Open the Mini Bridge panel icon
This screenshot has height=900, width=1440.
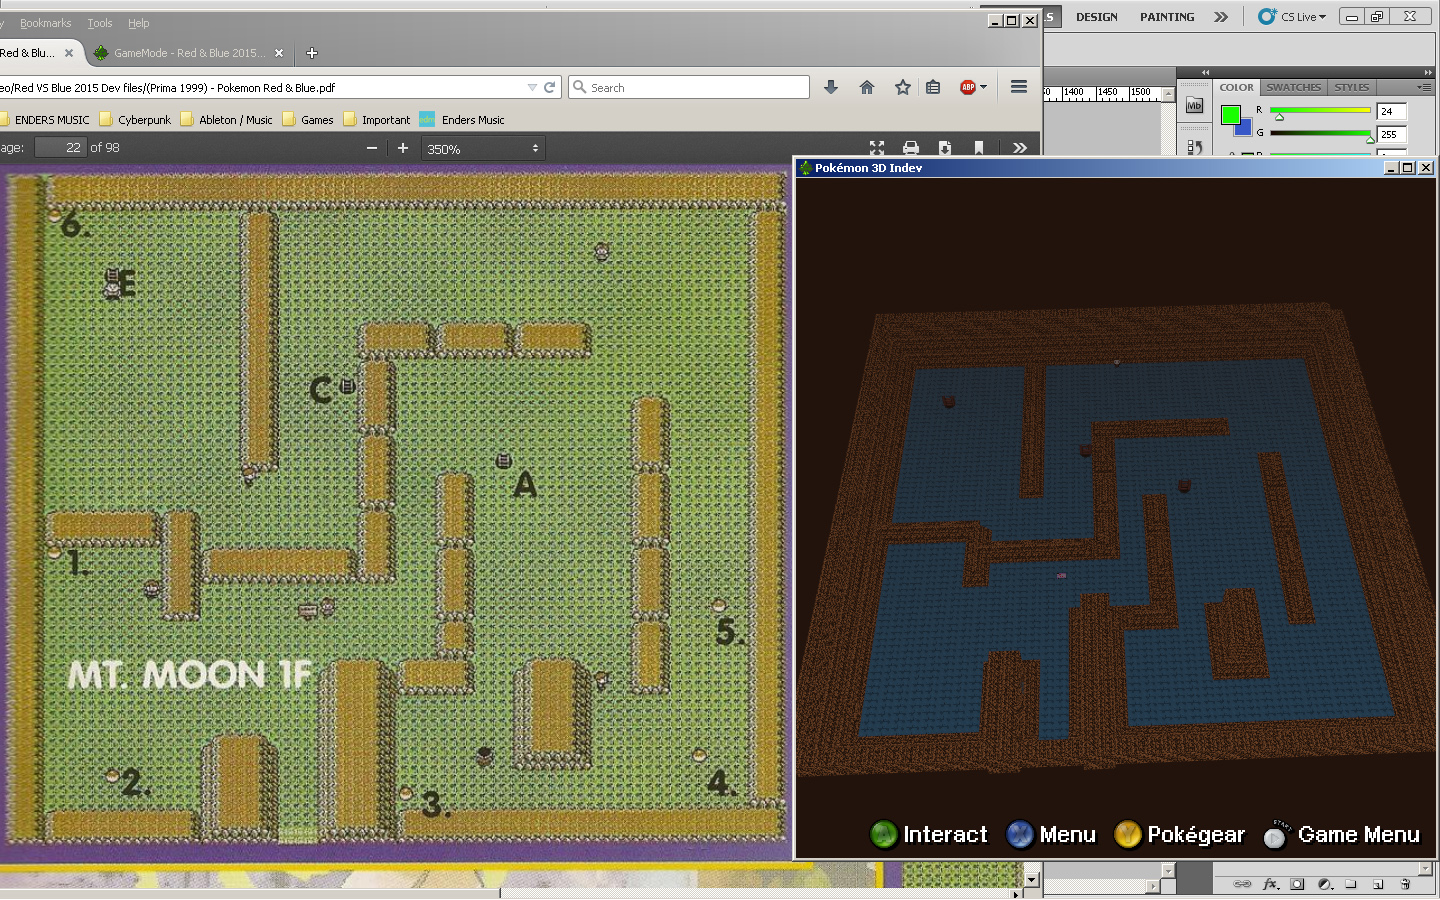(1194, 106)
